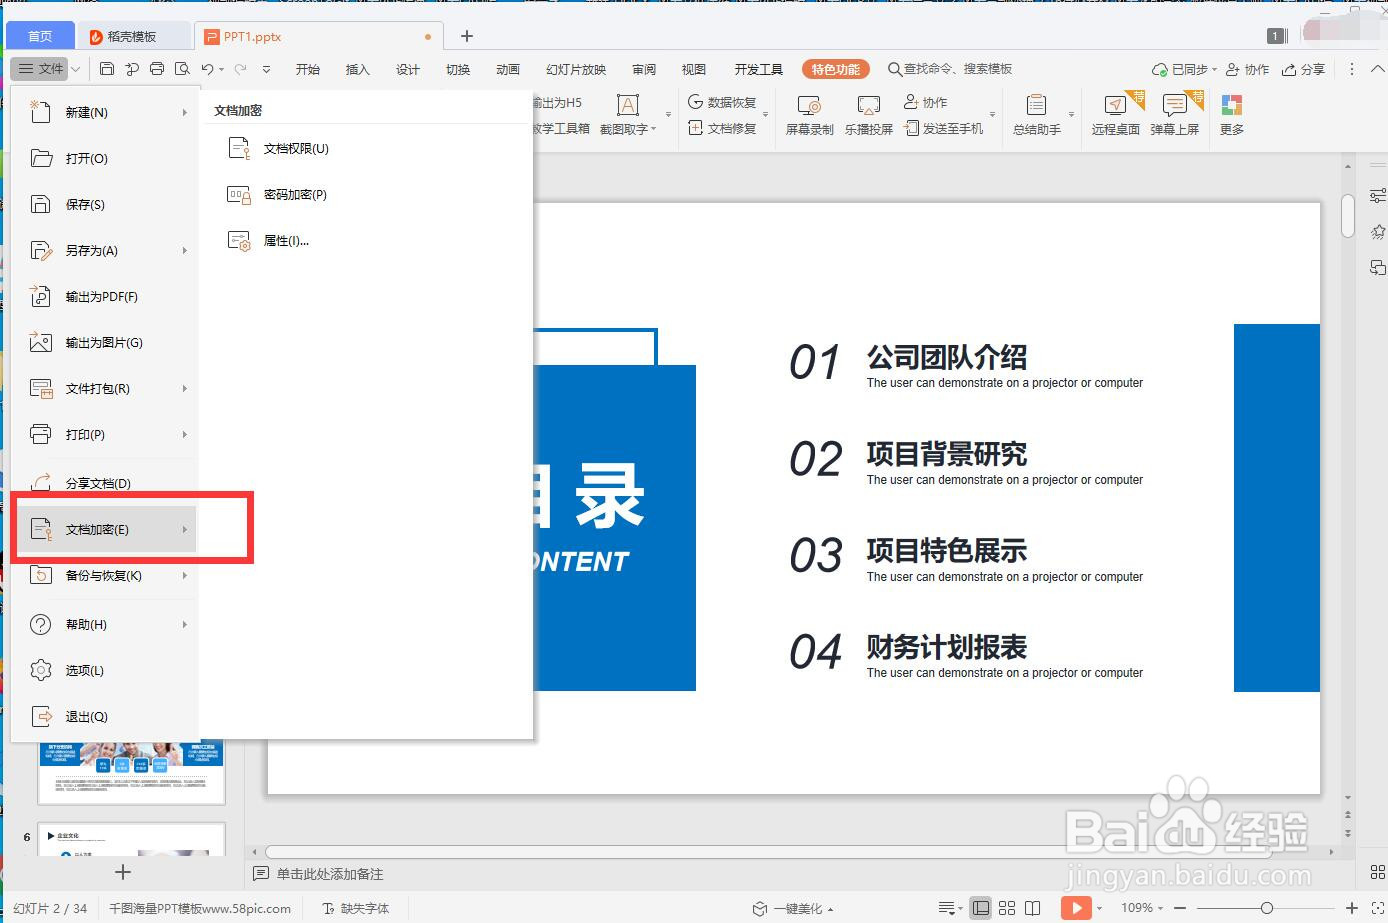Screen dimensions: 1388x923
Task: Expand the 备份与恢复(K) submenu
Action: click(185, 575)
